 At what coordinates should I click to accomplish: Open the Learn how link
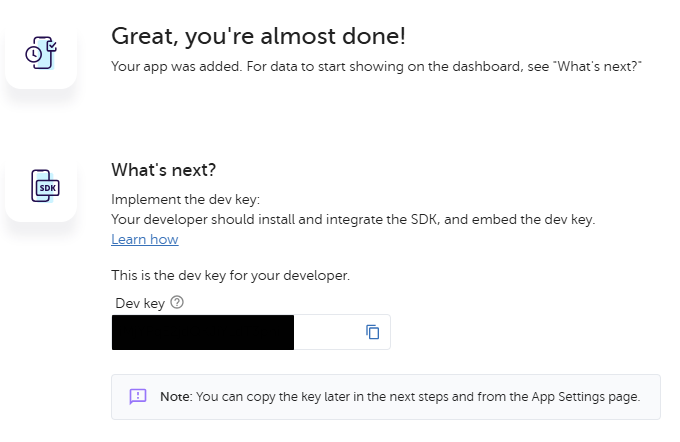pos(145,239)
